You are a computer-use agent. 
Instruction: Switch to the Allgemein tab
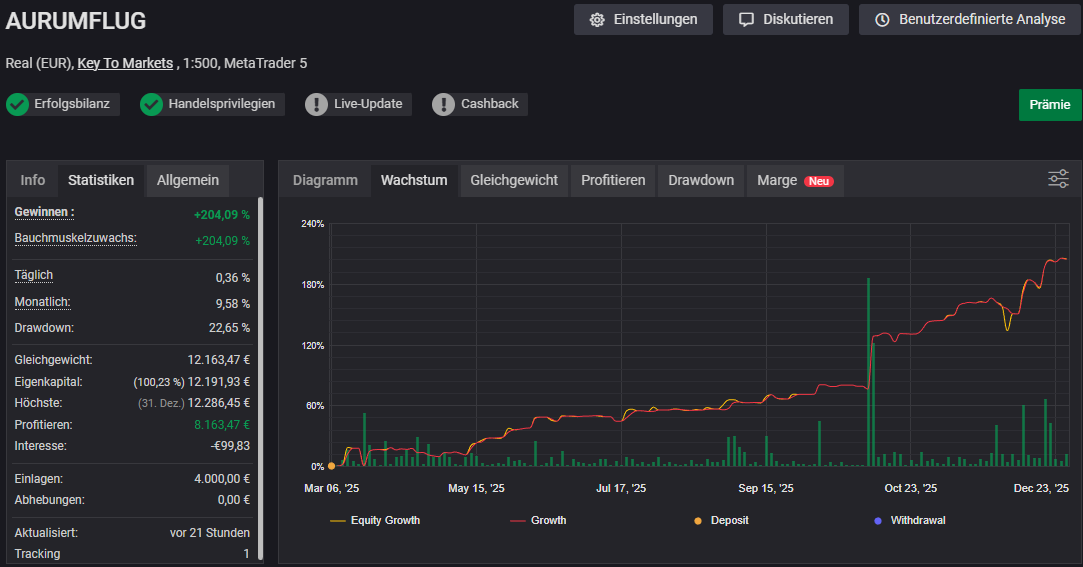click(x=188, y=181)
